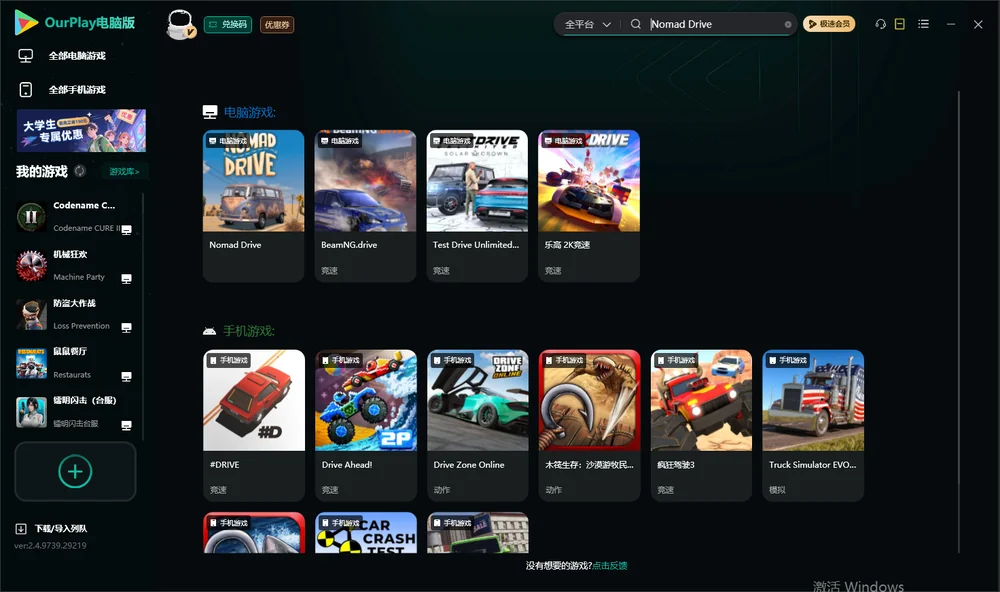Select 全部手机游戏 in the sidebar
Viewport: 1000px width, 592px height.
77,90
